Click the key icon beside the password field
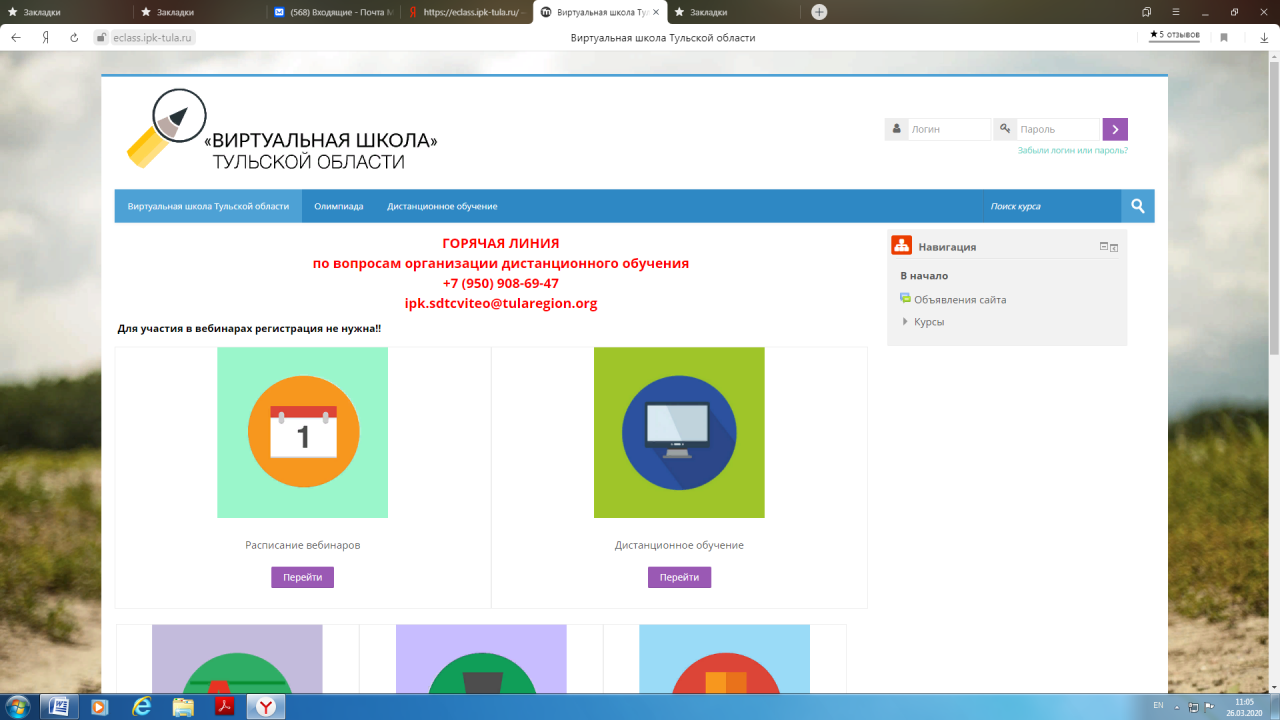Viewport: 1280px width, 720px height. pos(1005,129)
